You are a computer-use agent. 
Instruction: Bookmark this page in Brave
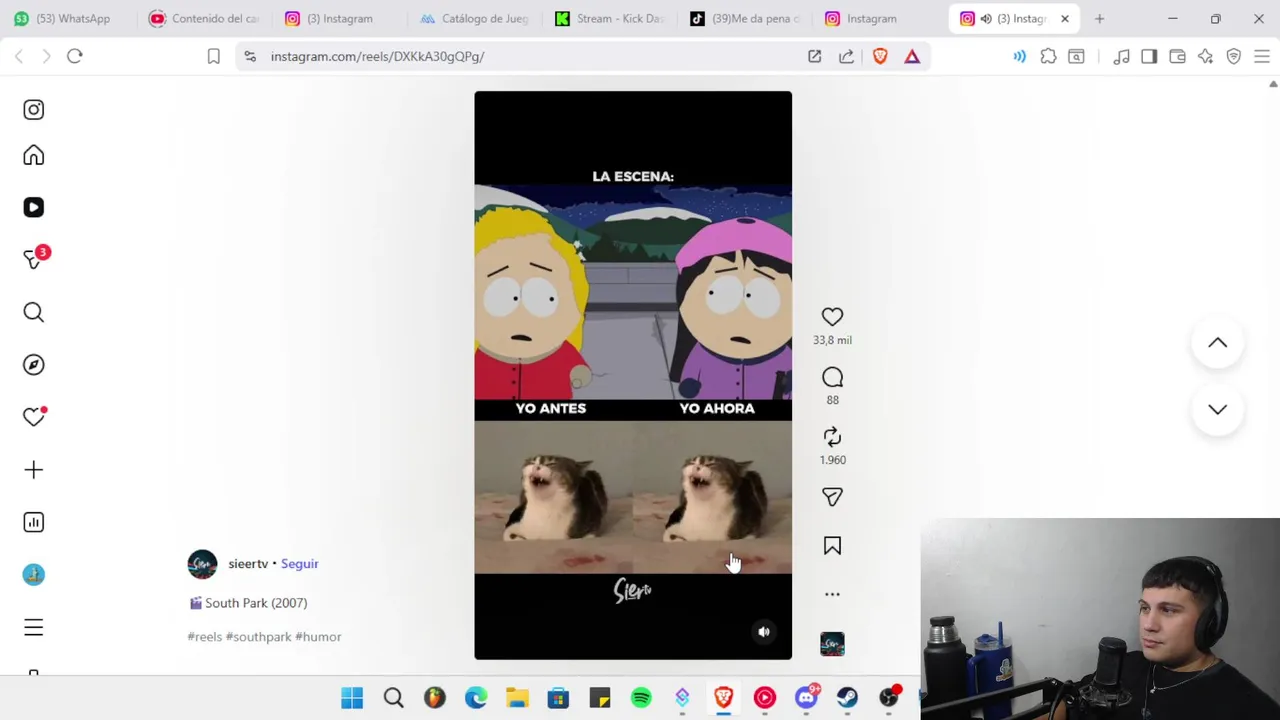213,57
